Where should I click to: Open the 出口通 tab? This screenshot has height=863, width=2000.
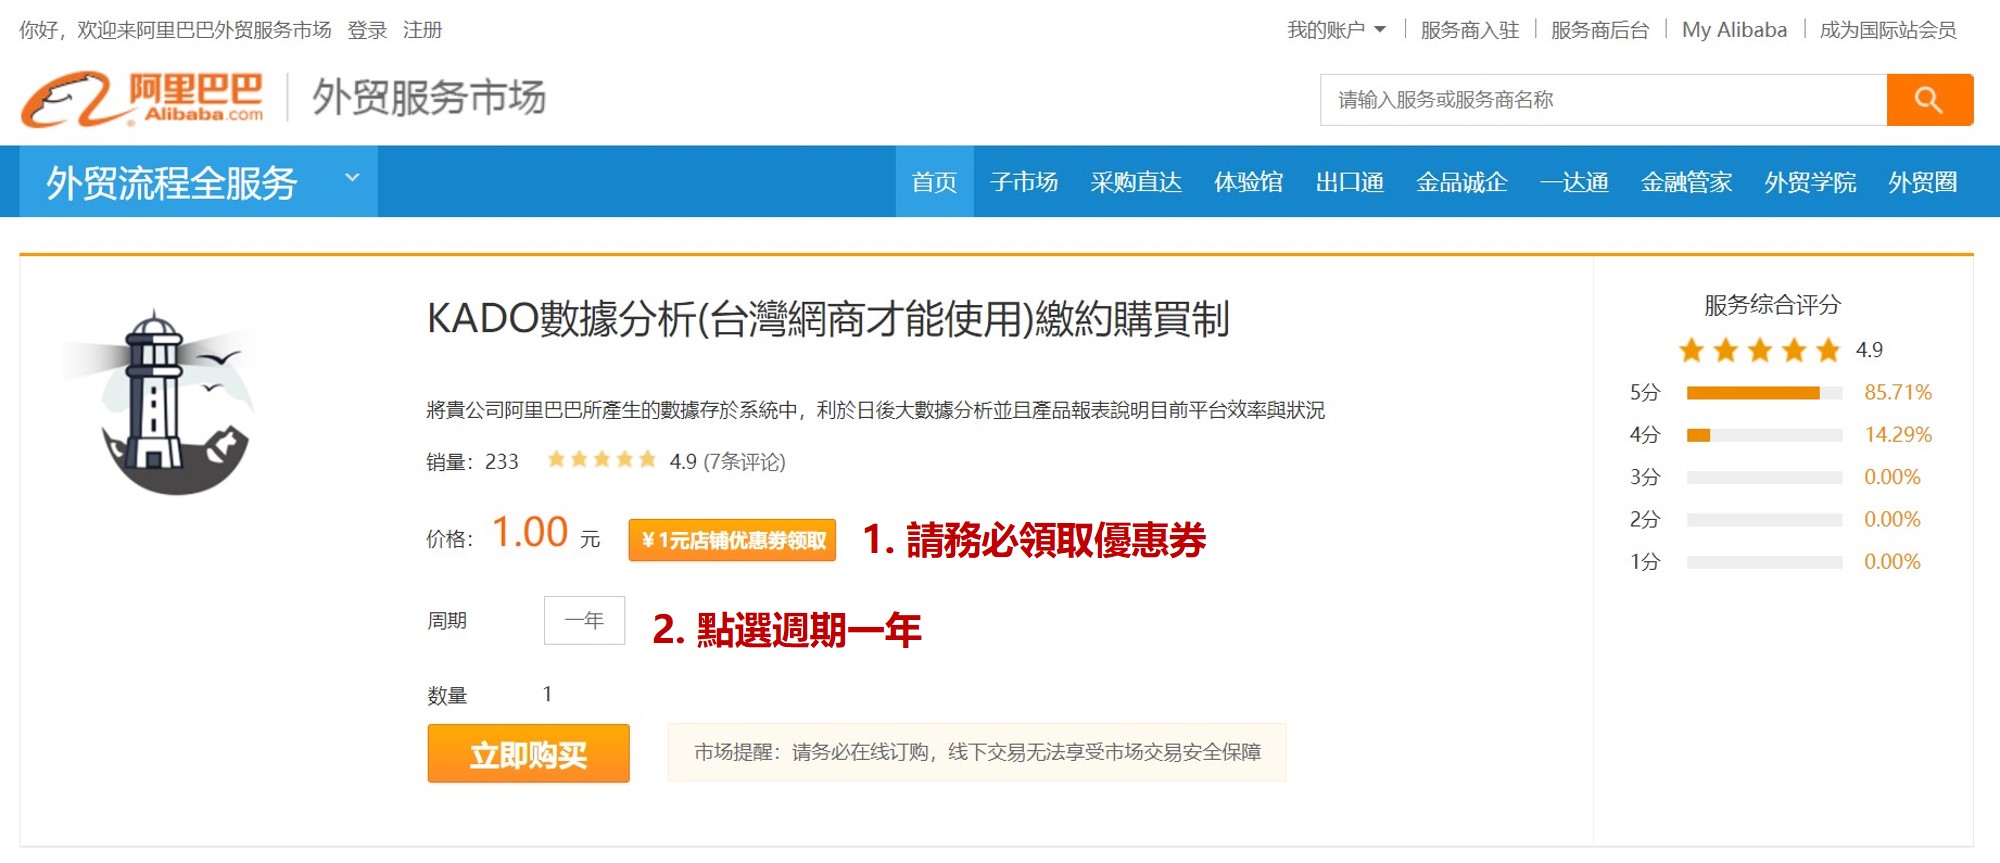1350,182
